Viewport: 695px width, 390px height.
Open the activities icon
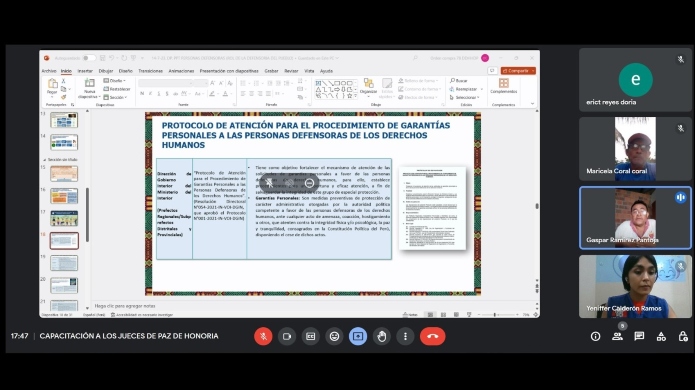click(661, 337)
